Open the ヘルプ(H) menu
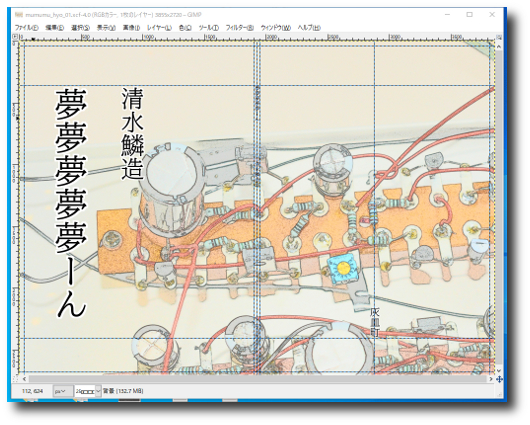This screenshot has width=530, height=425. point(309,28)
